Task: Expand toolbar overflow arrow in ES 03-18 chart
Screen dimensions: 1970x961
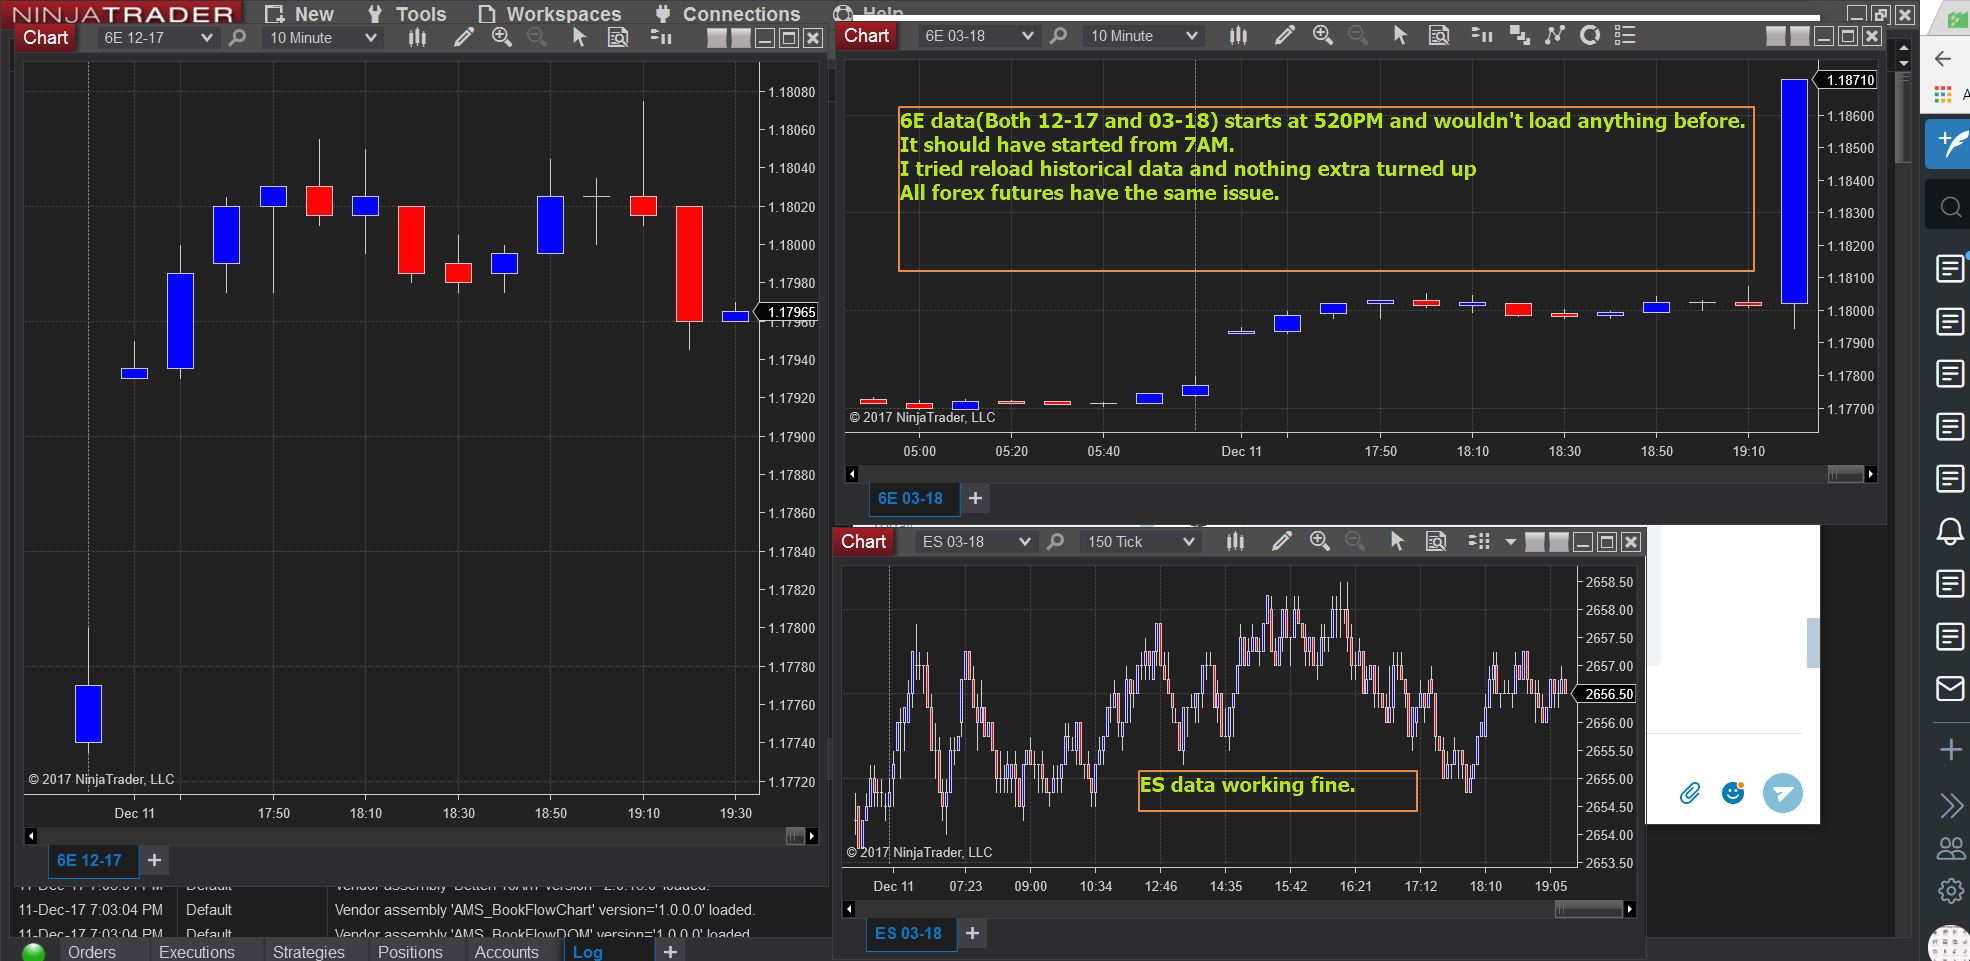Action: pyautogui.click(x=1510, y=542)
